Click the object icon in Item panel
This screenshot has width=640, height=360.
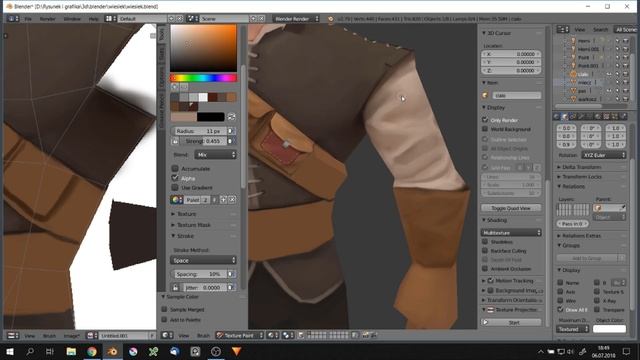485,95
